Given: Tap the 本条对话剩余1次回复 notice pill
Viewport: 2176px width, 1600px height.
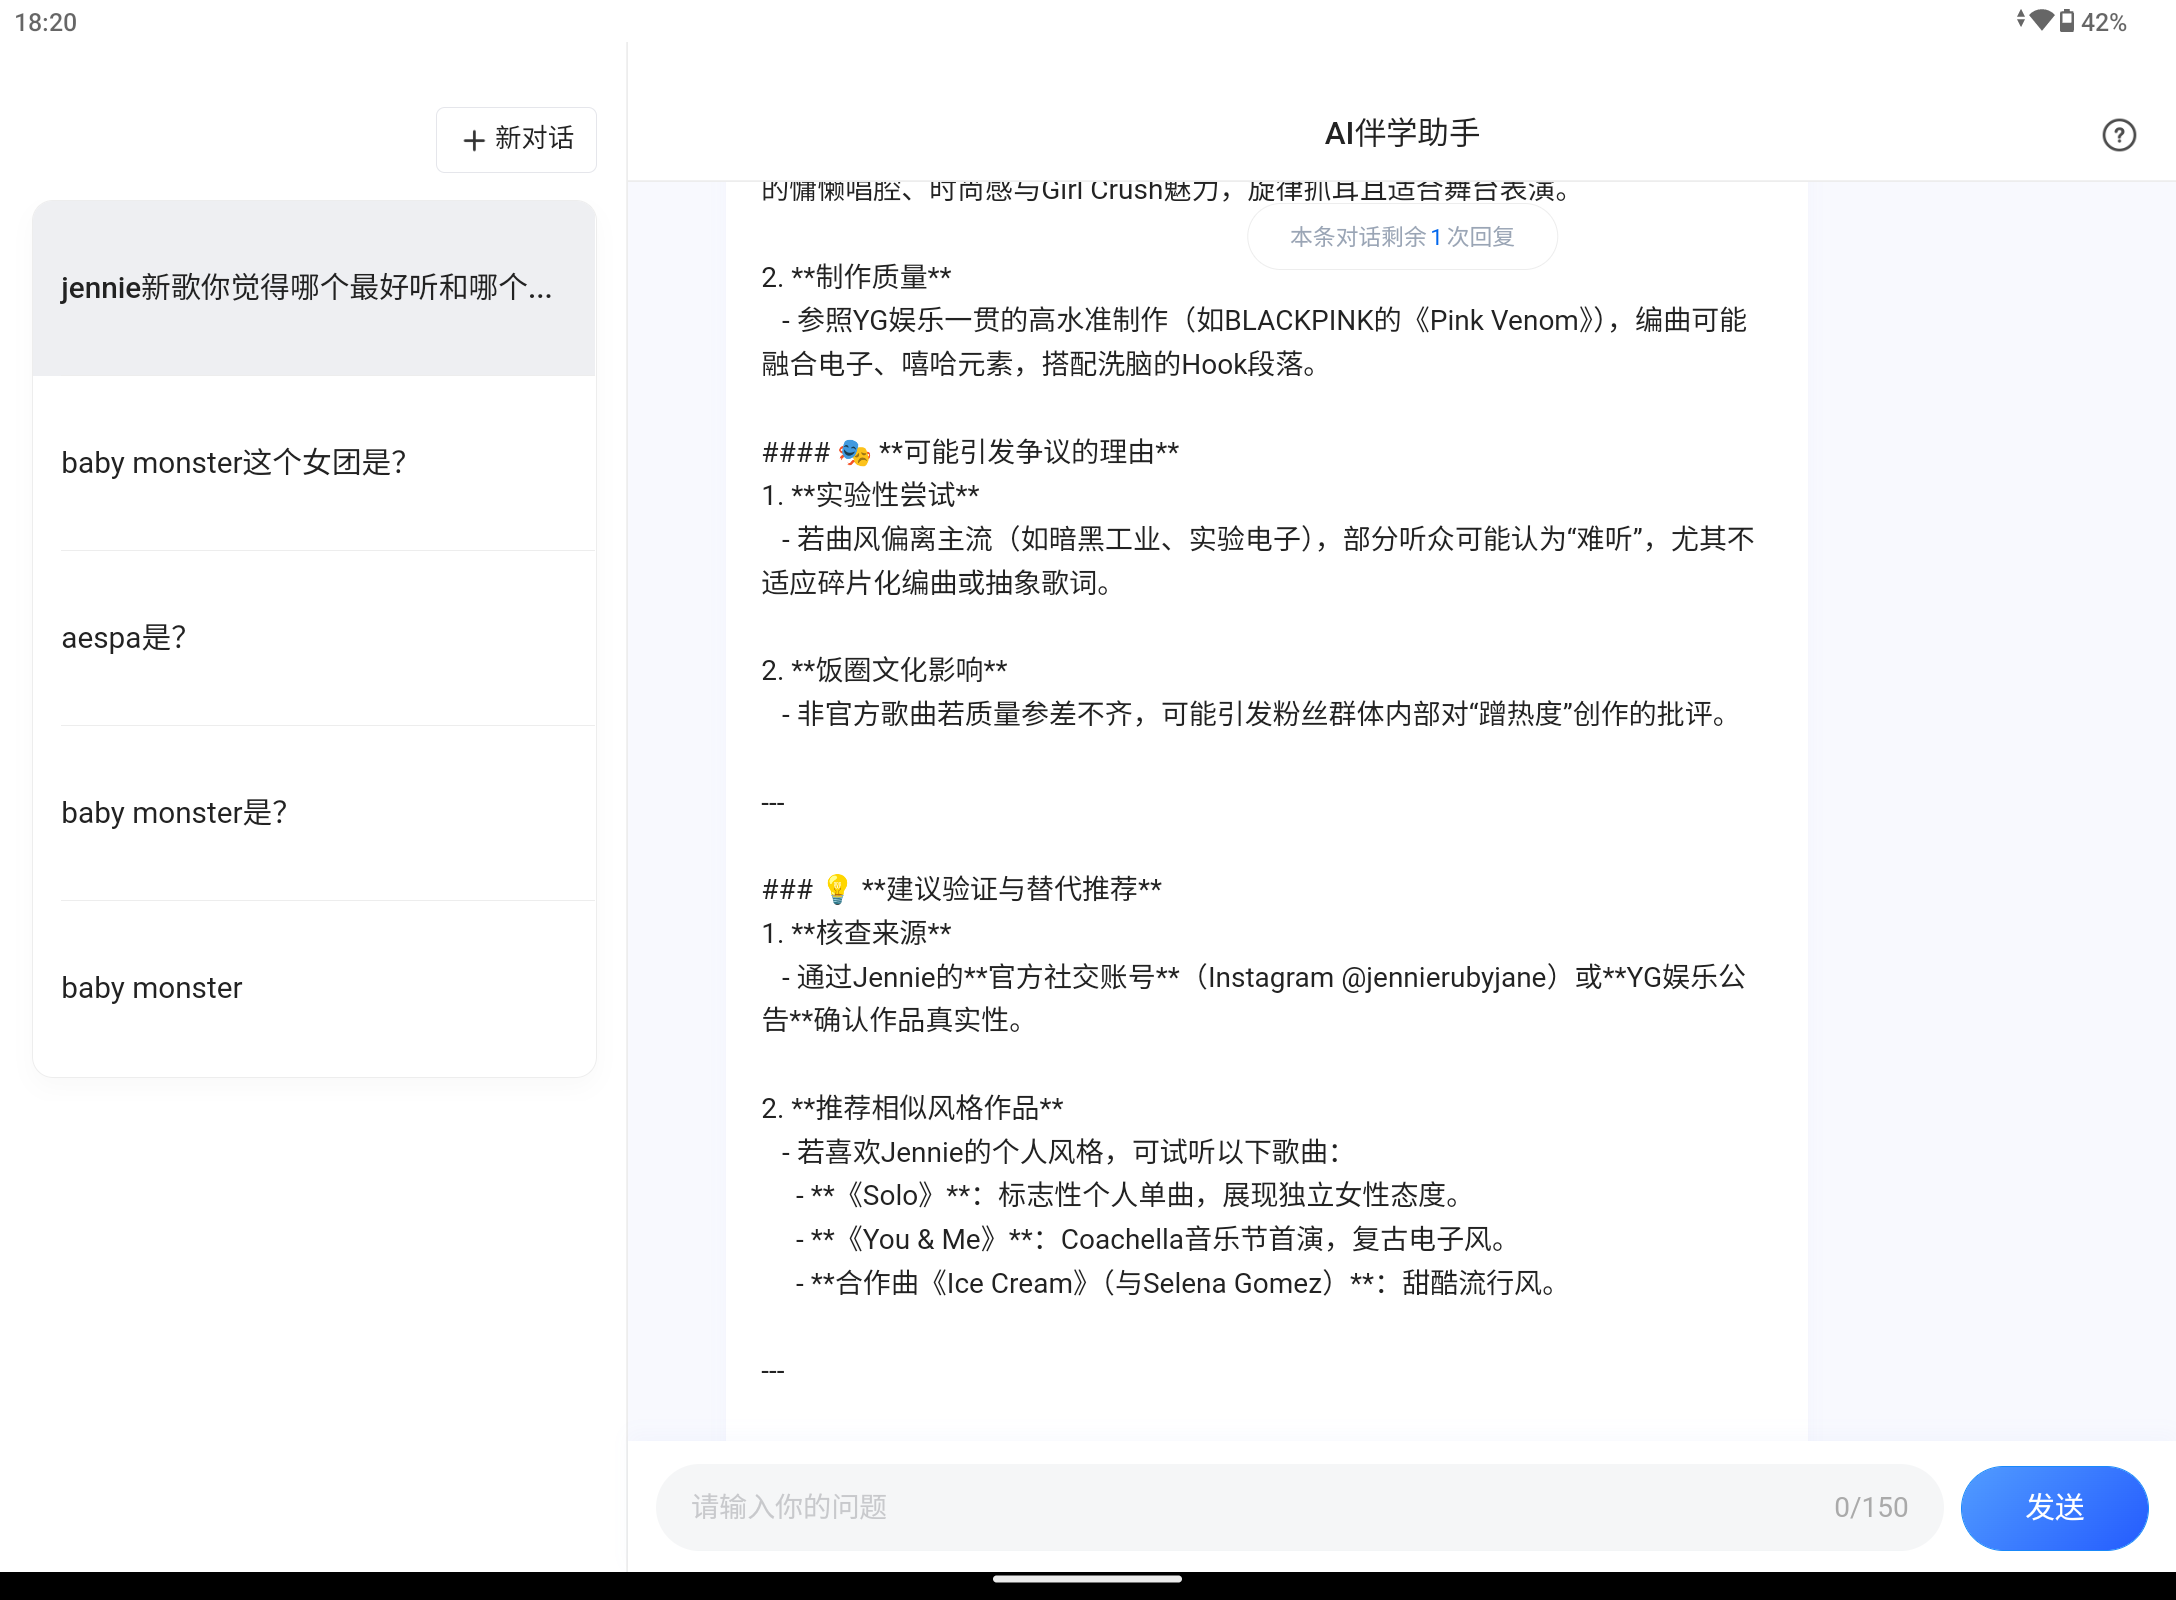Looking at the screenshot, I should click(1402, 237).
